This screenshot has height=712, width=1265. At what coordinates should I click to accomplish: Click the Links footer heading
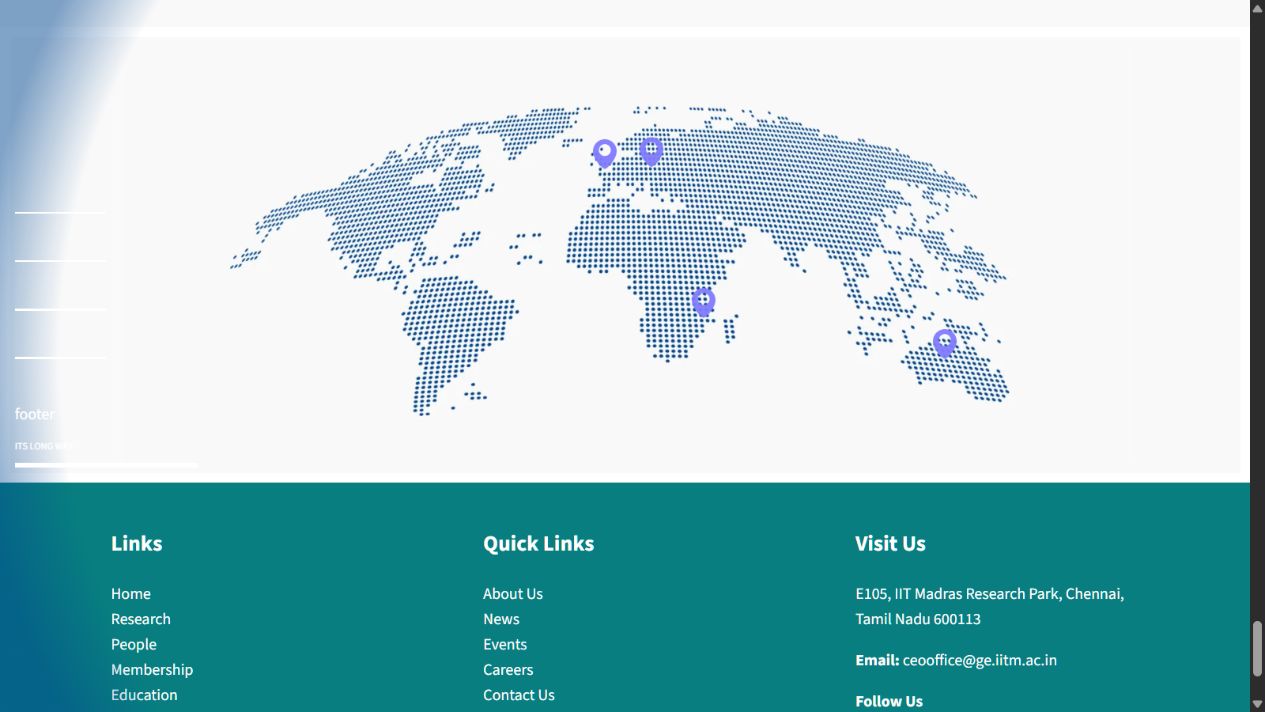136,544
